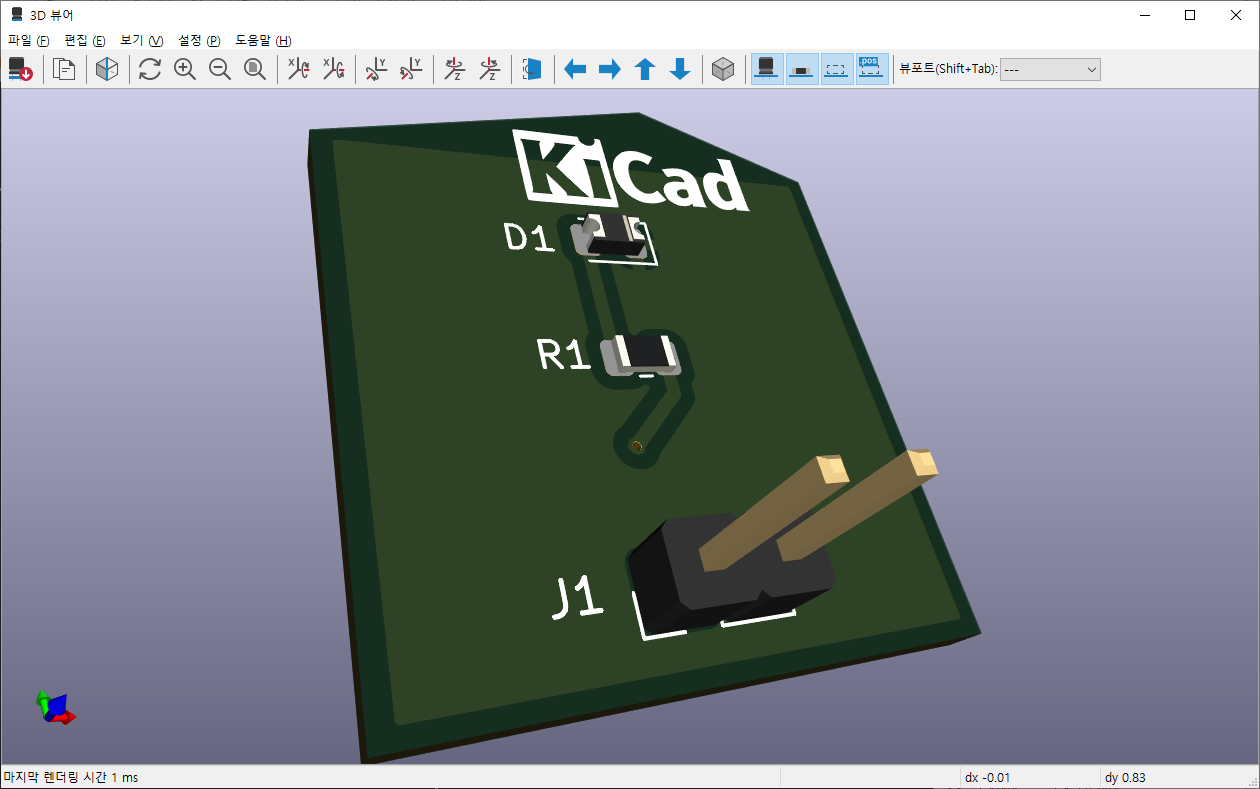1260x789 pixels.
Task: Rotate Y clockwise icon
Action: pos(376,69)
